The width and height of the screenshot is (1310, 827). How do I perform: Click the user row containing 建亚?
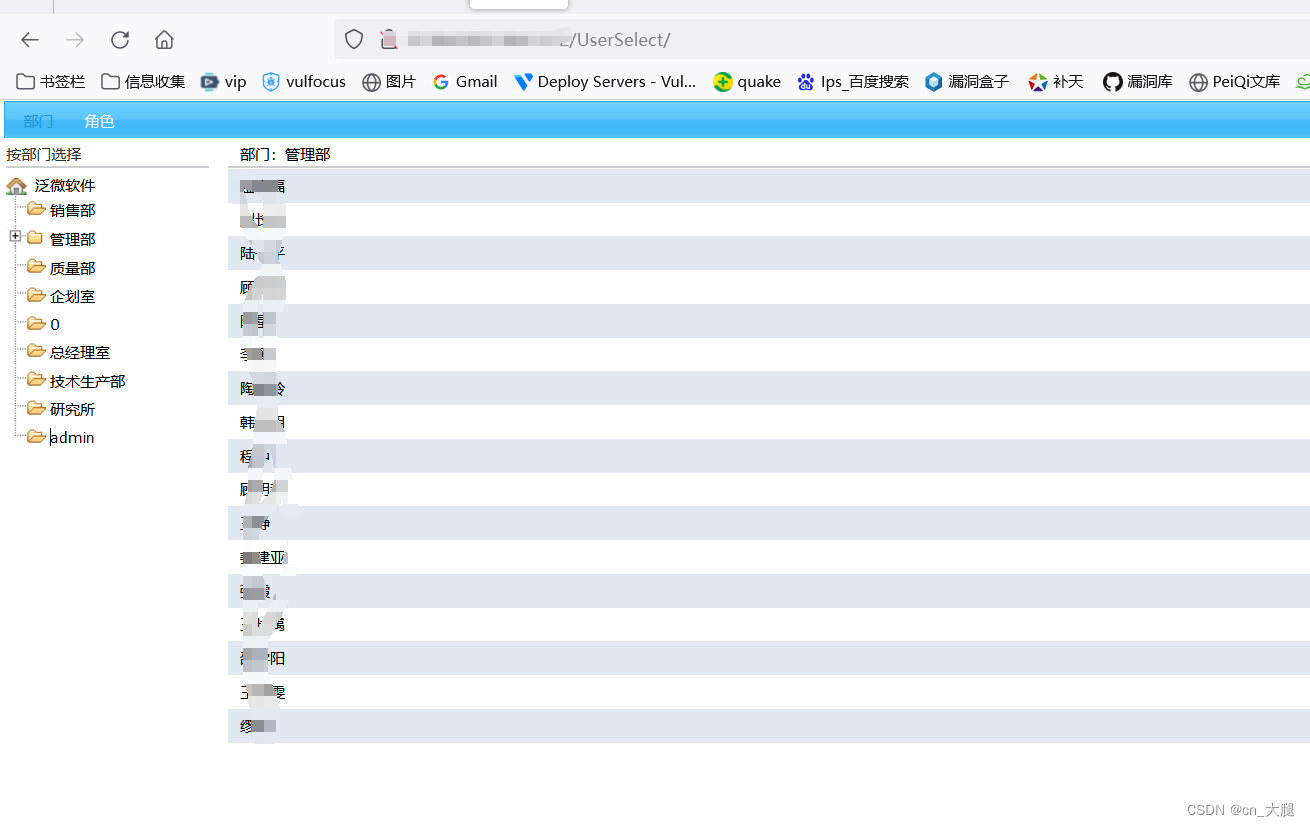pyautogui.click(x=769, y=557)
